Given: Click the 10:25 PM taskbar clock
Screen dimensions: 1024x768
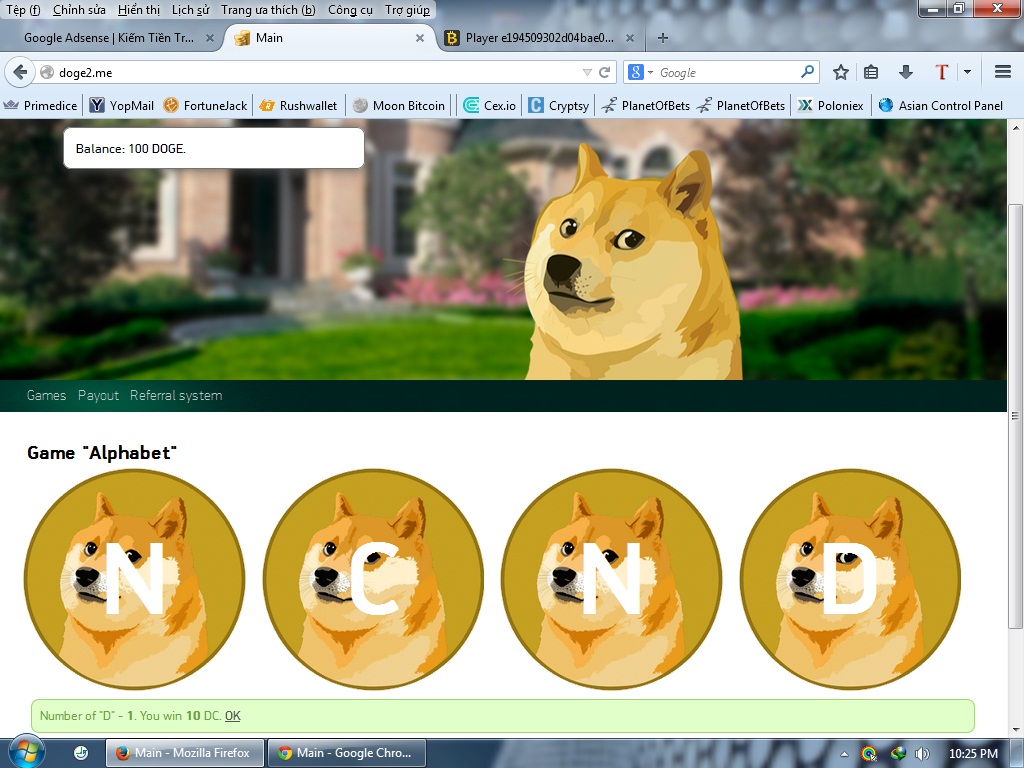Looking at the screenshot, I should coord(973,754).
